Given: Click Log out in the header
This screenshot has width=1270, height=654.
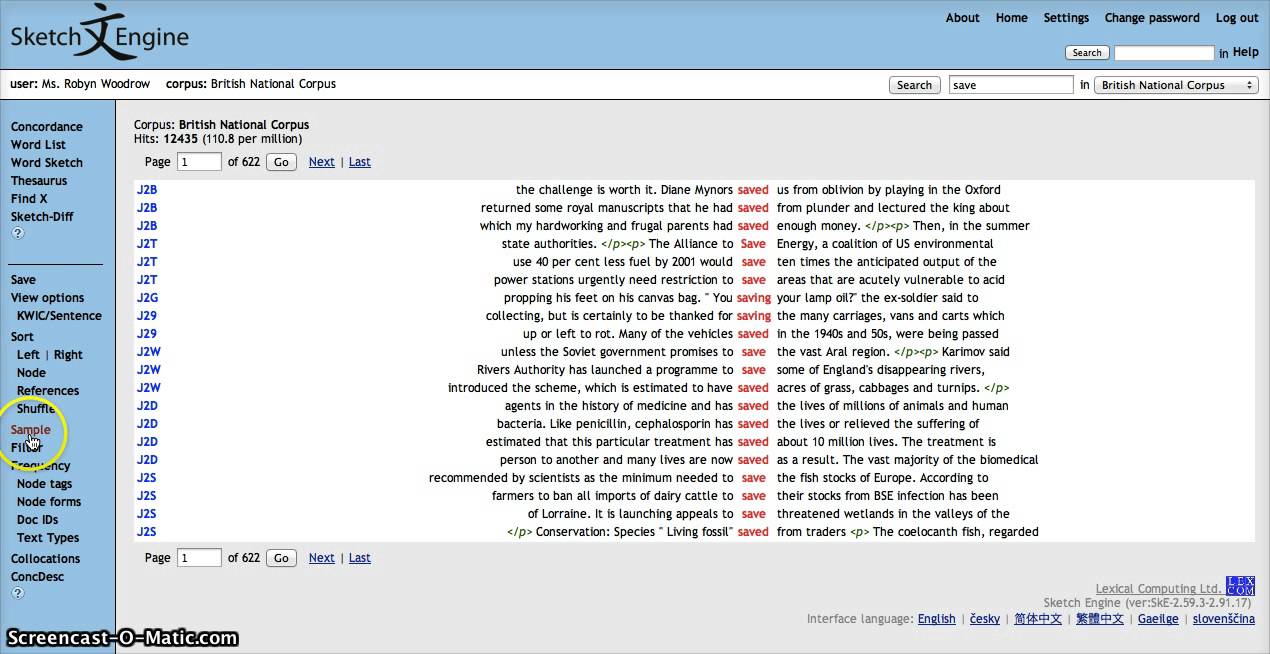Looking at the screenshot, I should point(1236,18).
